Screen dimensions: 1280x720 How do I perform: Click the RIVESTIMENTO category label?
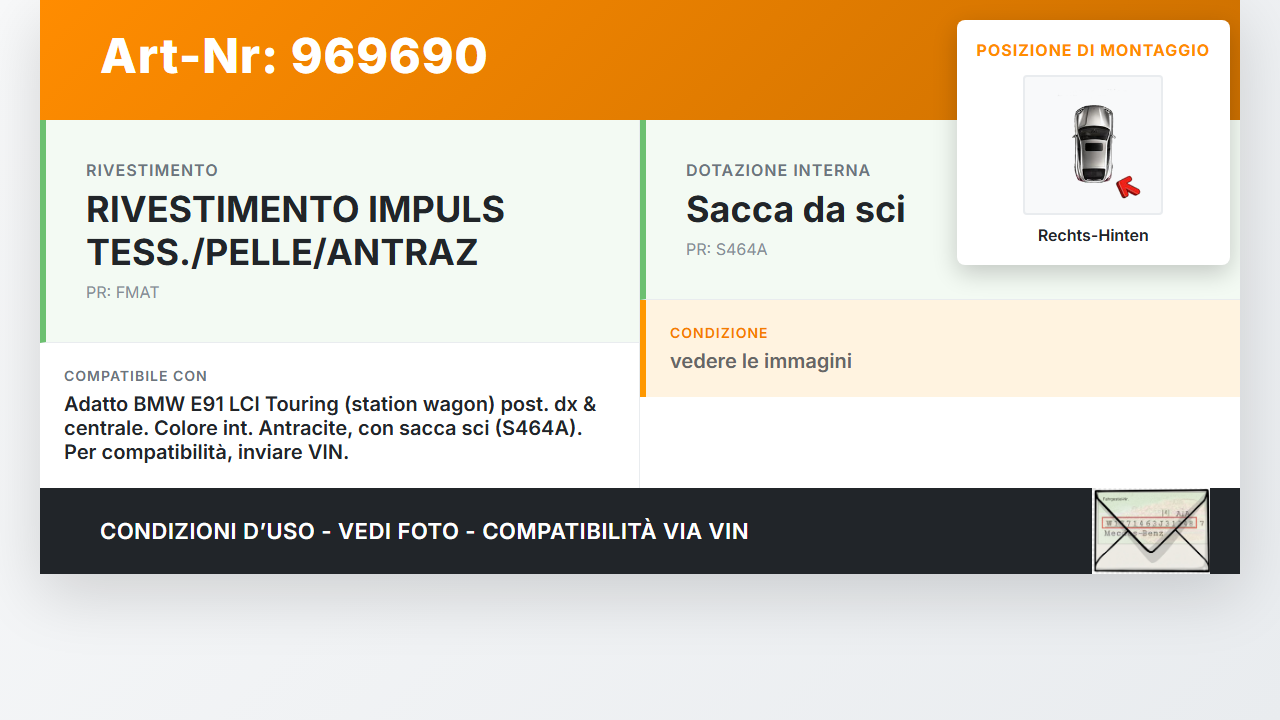(152, 171)
